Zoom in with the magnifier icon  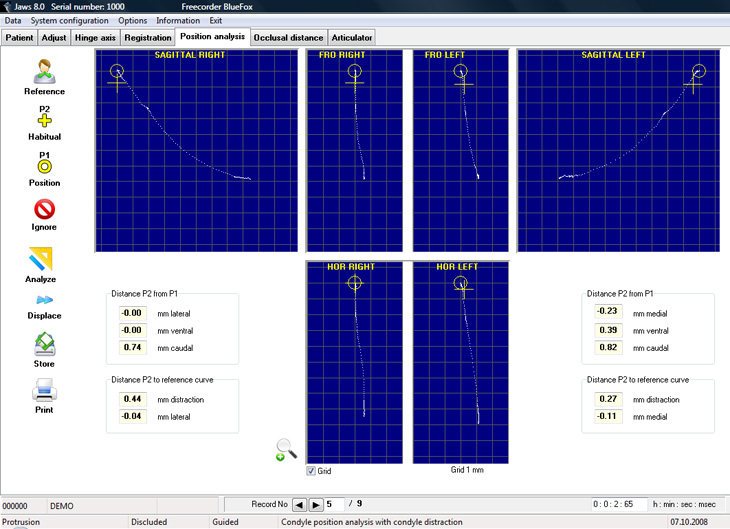point(286,450)
